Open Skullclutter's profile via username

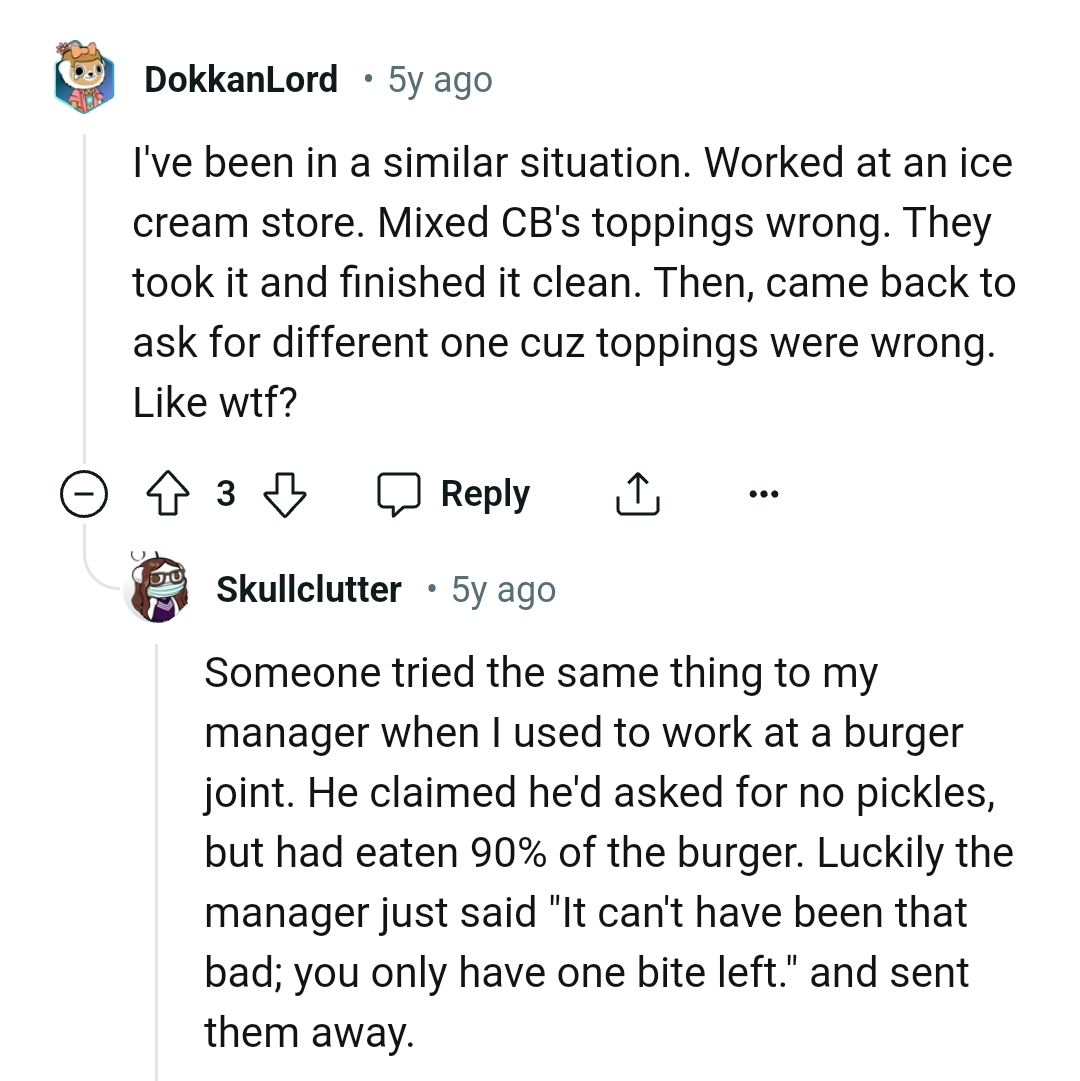tap(308, 588)
